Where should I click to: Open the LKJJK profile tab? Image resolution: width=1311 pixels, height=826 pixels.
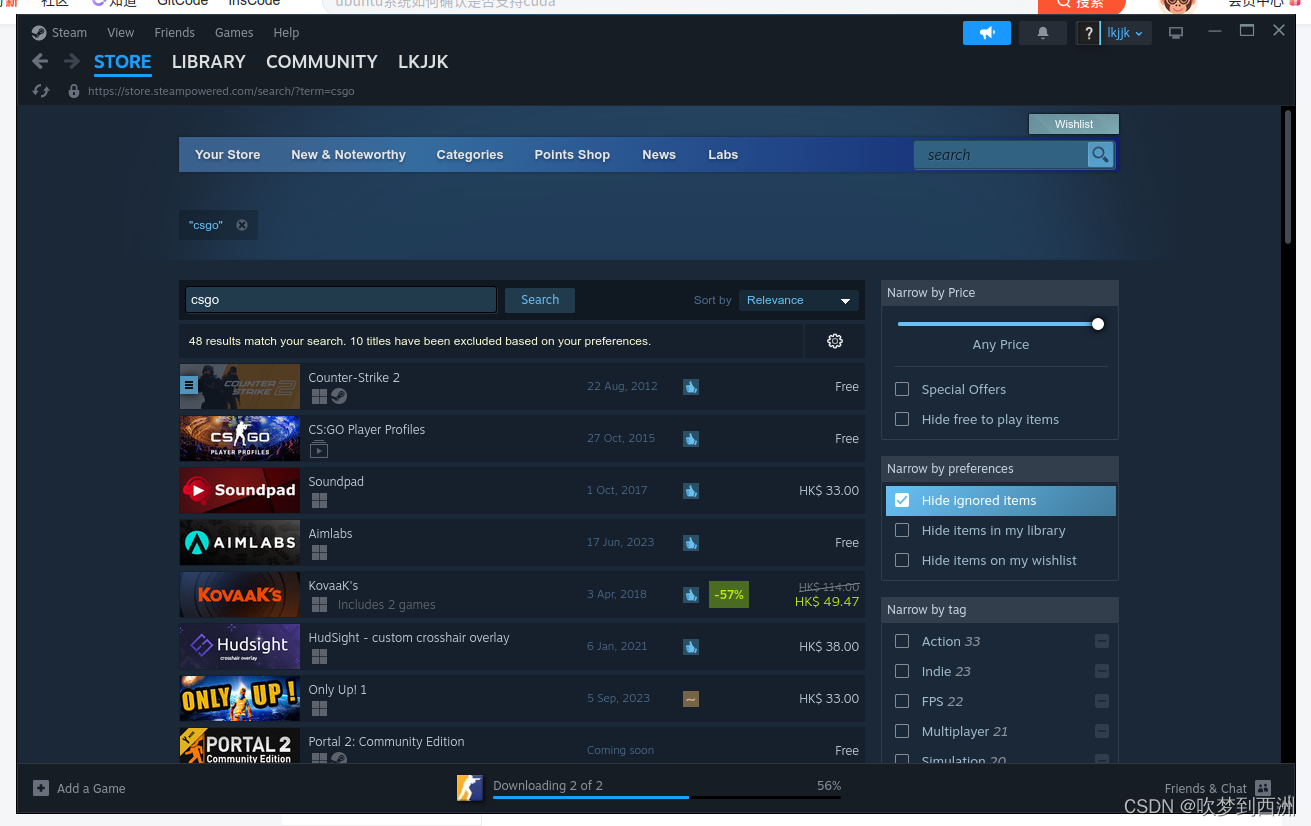(423, 62)
